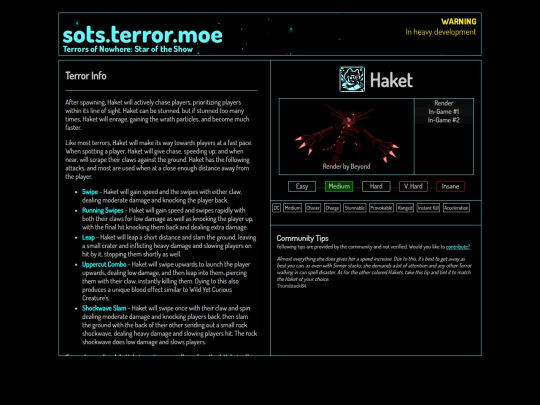Click the Terror Info heading
Screen dimensions: 540x405
point(86,76)
